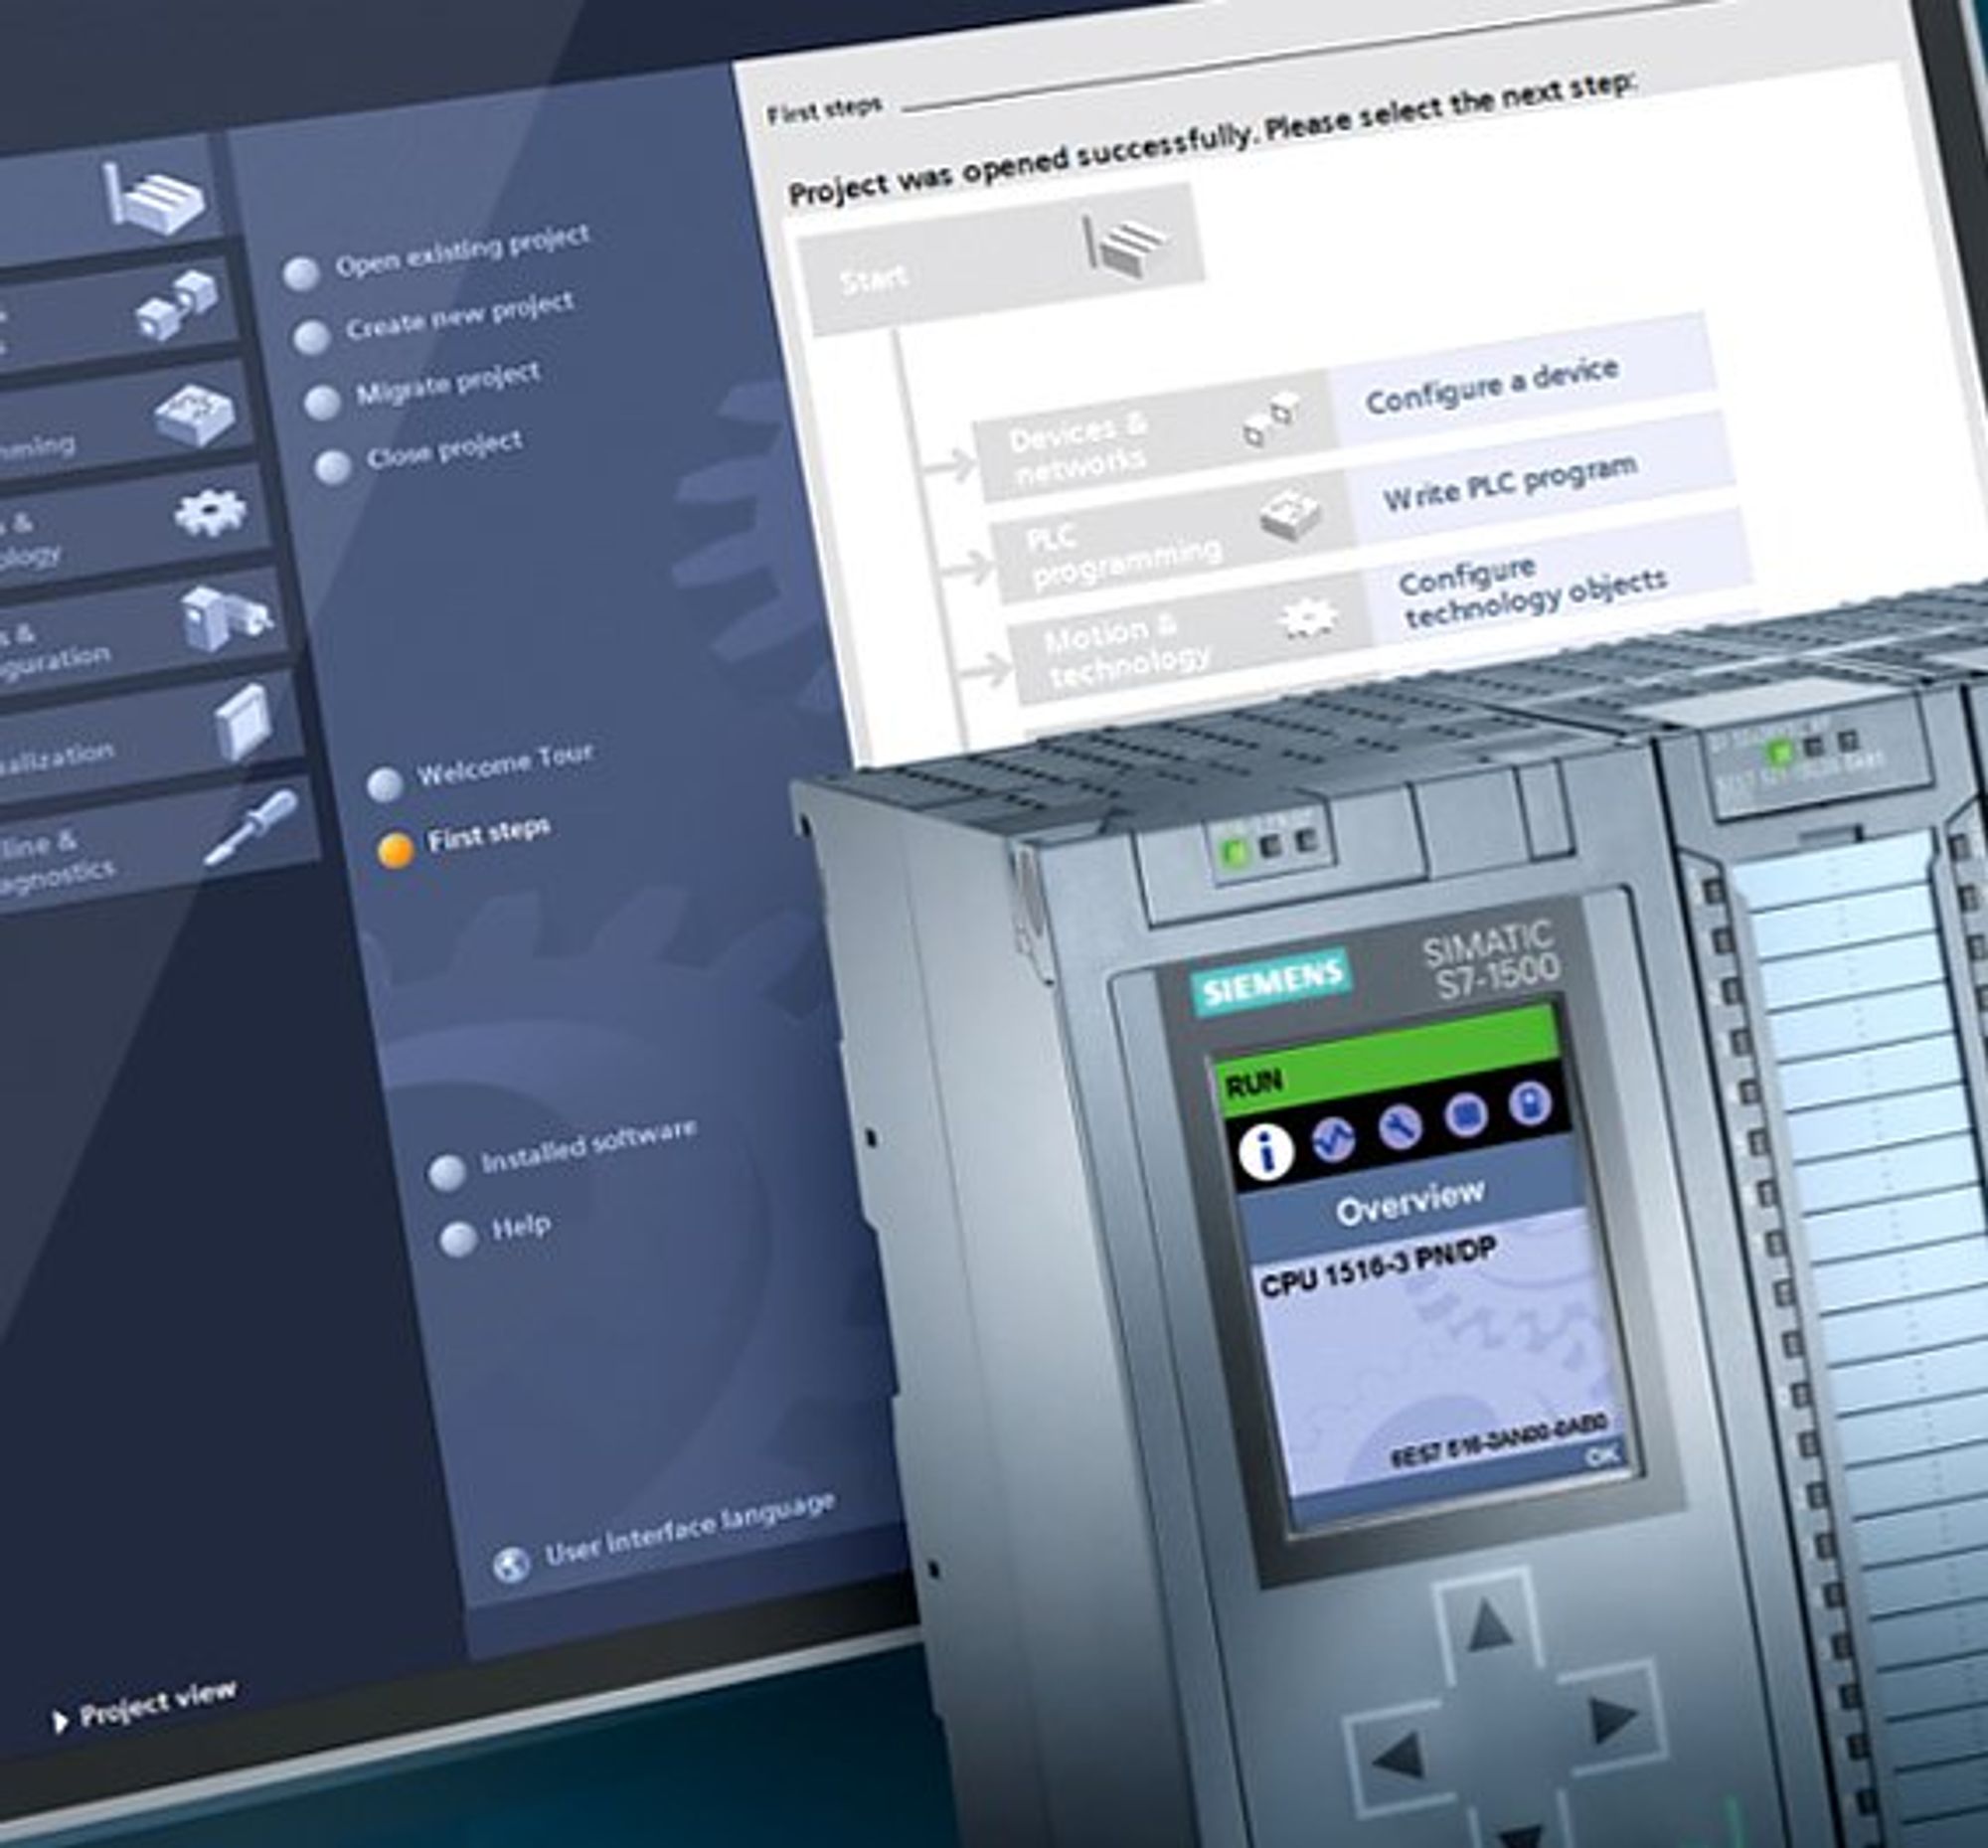The height and width of the screenshot is (1848, 1988).
Task: Click the PLC block icon in First steps
Action: 1291,515
